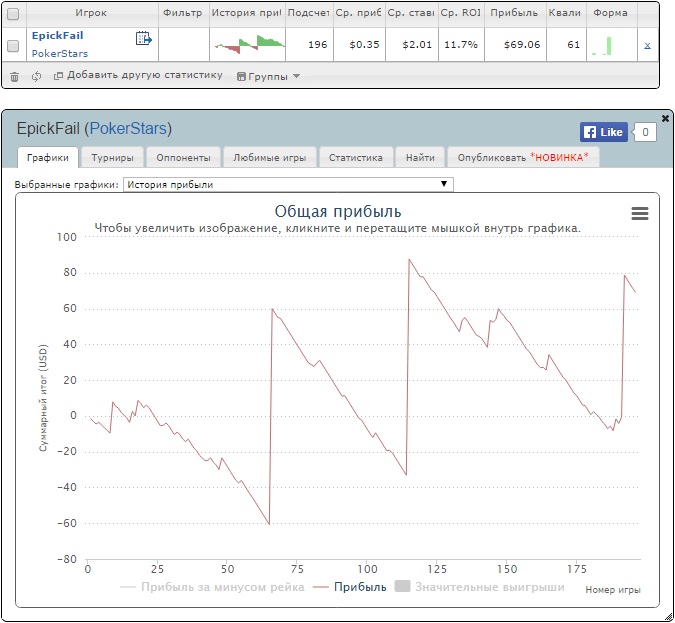This screenshot has height=623, width=675.
Task: Sort by the Форма column header
Action: coord(610,13)
